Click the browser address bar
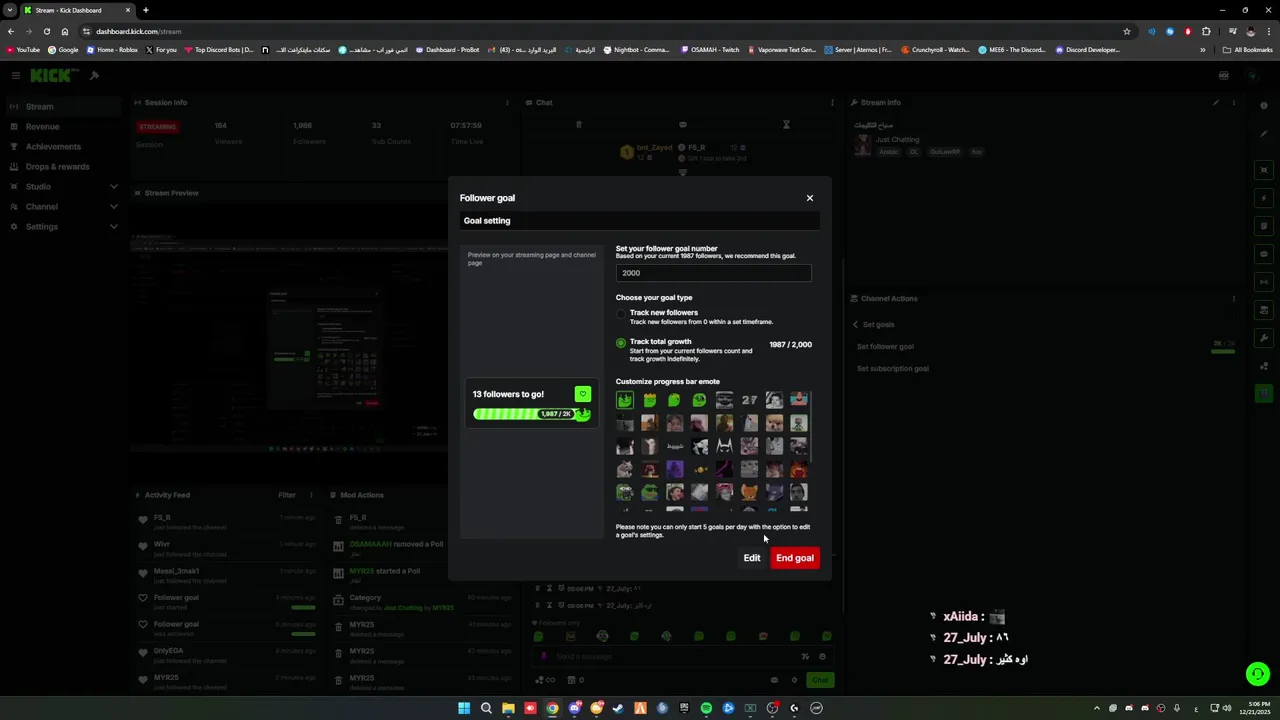This screenshot has height=720, width=1280. click(600, 31)
